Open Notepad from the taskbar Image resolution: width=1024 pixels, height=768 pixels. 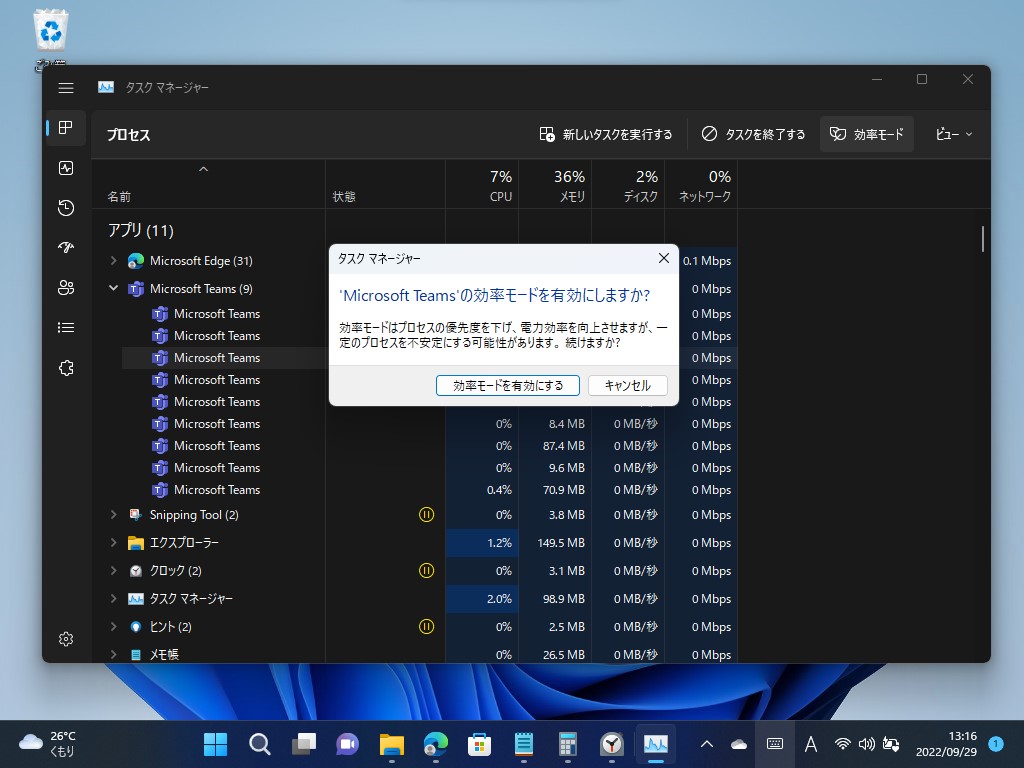pos(524,744)
